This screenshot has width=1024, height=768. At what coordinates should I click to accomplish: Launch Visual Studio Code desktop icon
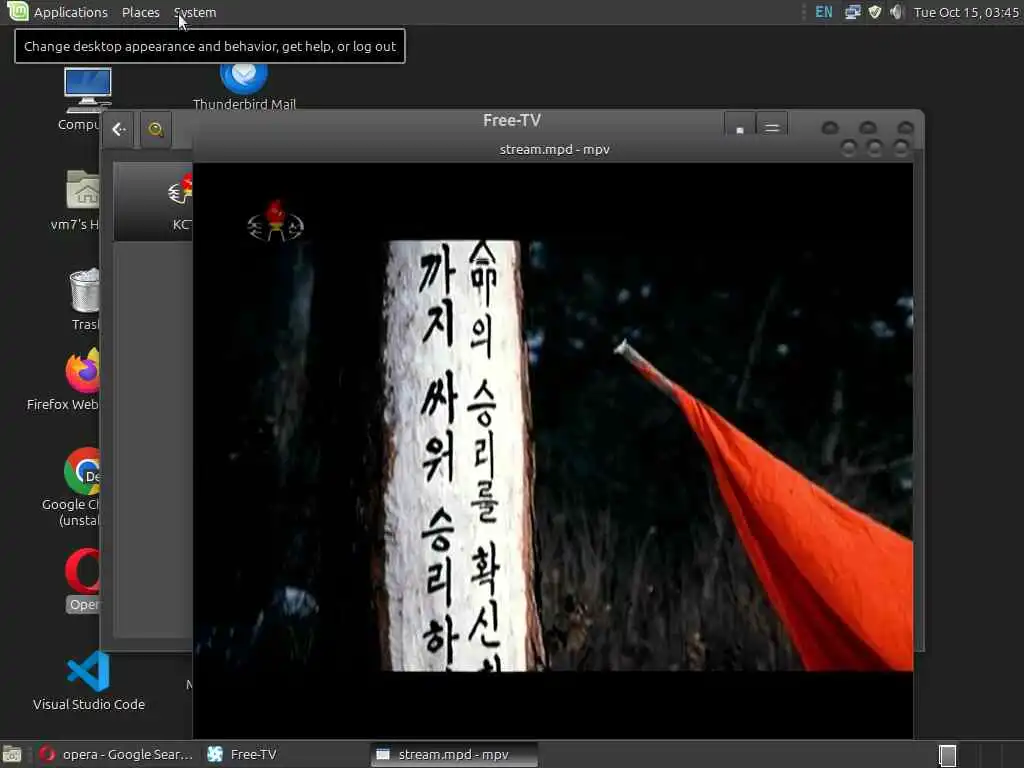coord(89,680)
